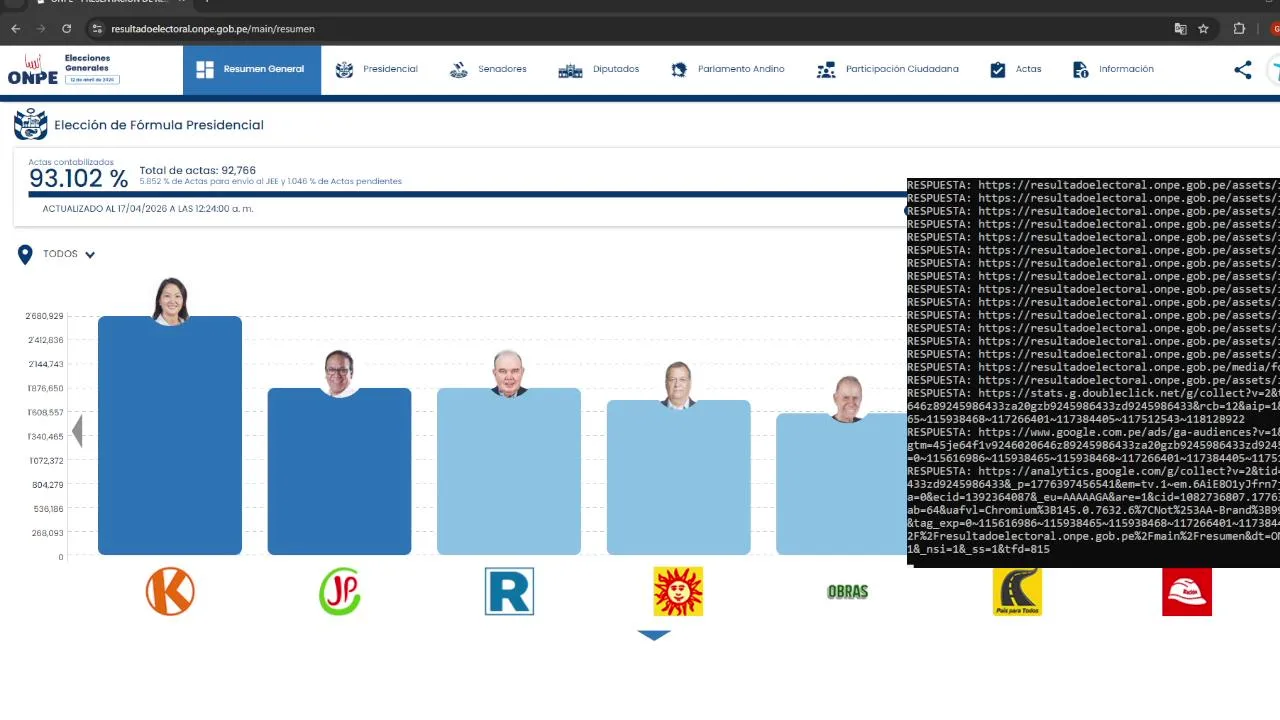Click the first candidate's photo (woman)
Image resolution: width=1280 pixels, height=720 pixels.
pyautogui.click(x=170, y=301)
